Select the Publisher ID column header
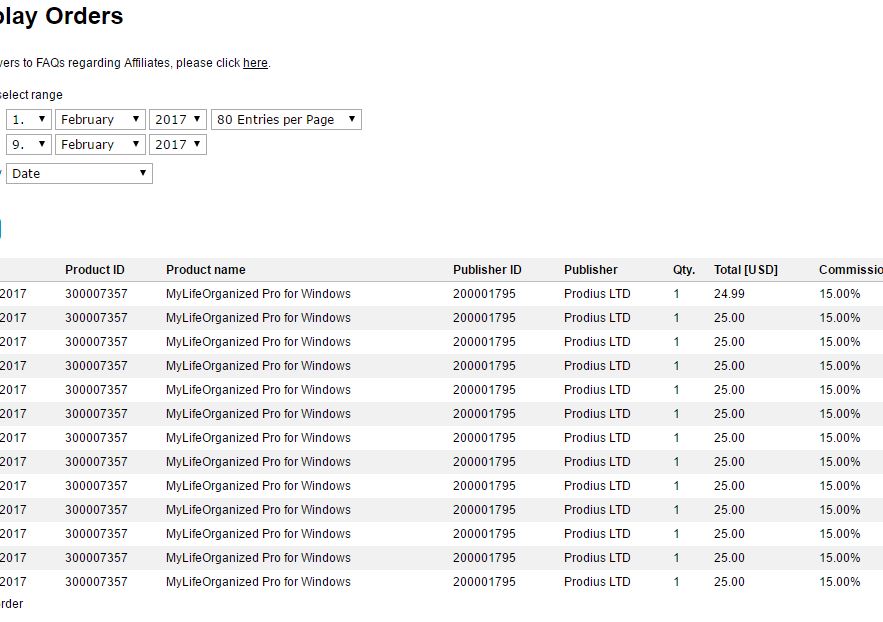 pyautogui.click(x=487, y=270)
